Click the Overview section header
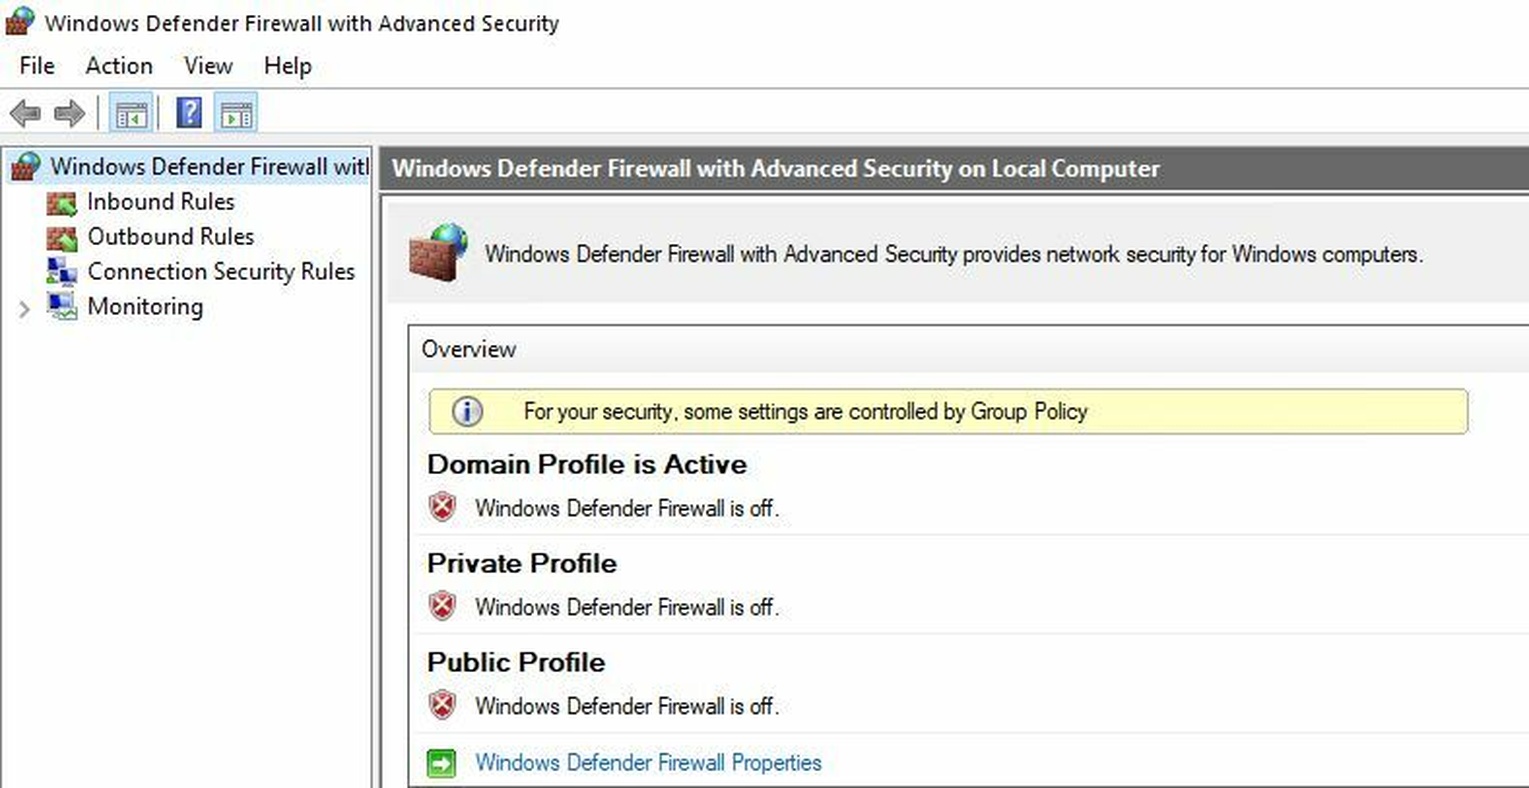1529x788 pixels. click(469, 349)
